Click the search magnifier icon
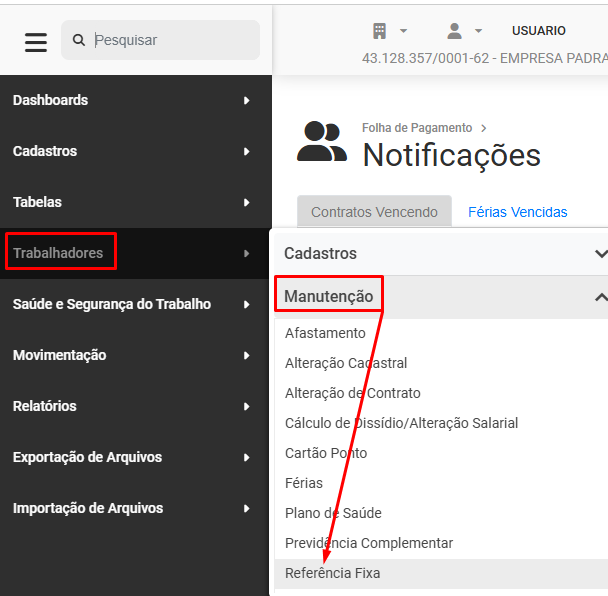The height and width of the screenshot is (596, 608). 79,40
